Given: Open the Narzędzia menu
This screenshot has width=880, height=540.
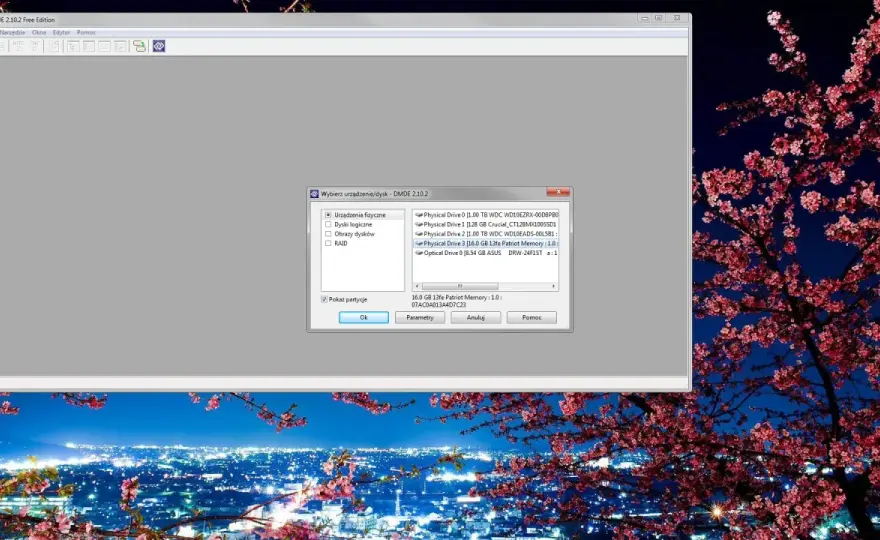Looking at the screenshot, I should pos(12,33).
